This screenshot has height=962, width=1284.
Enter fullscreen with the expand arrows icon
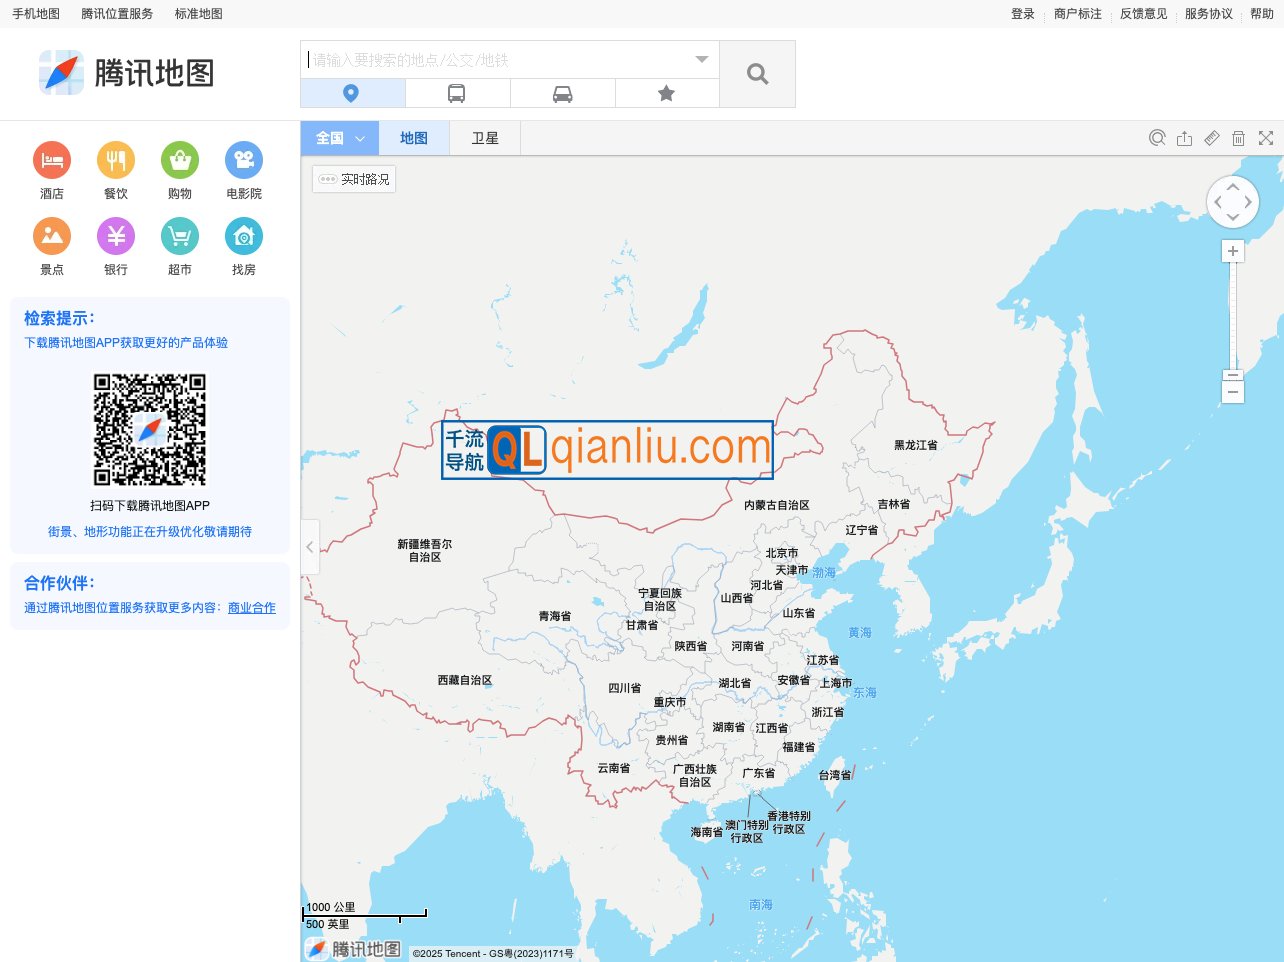coord(1266,138)
